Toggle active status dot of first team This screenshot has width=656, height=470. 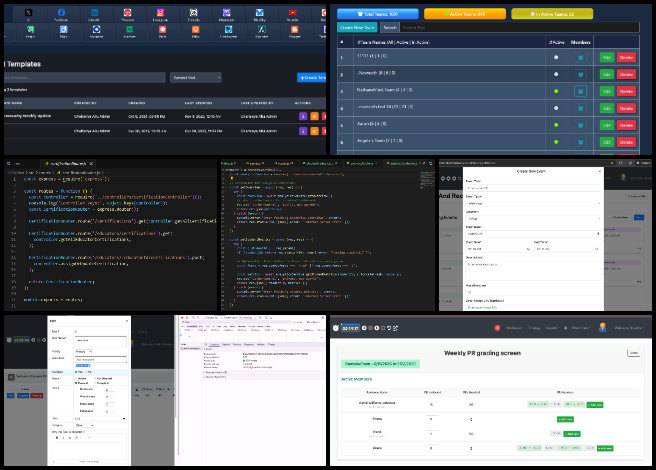click(555, 57)
